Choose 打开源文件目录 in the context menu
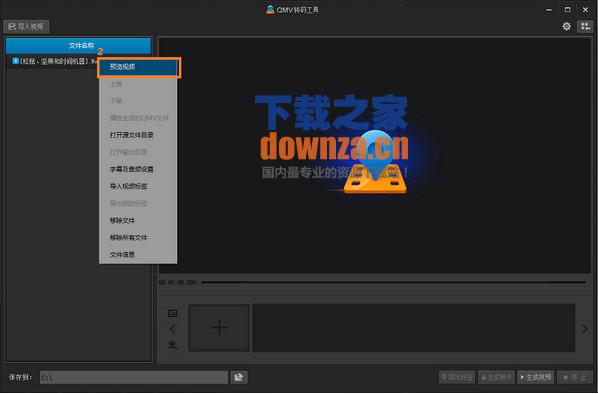 coord(138,135)
